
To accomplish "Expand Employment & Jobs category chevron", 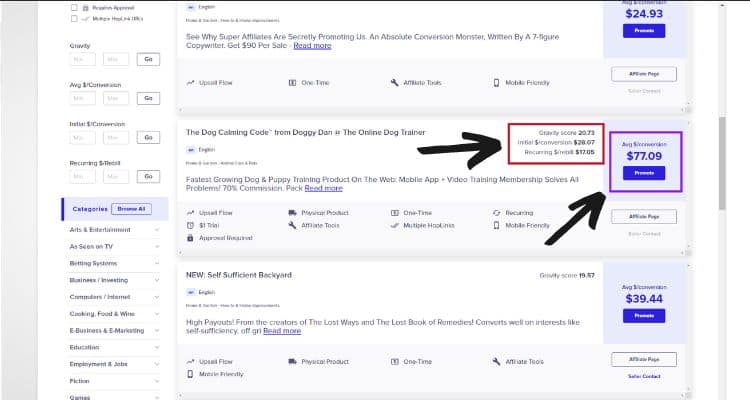I will 157,364.
